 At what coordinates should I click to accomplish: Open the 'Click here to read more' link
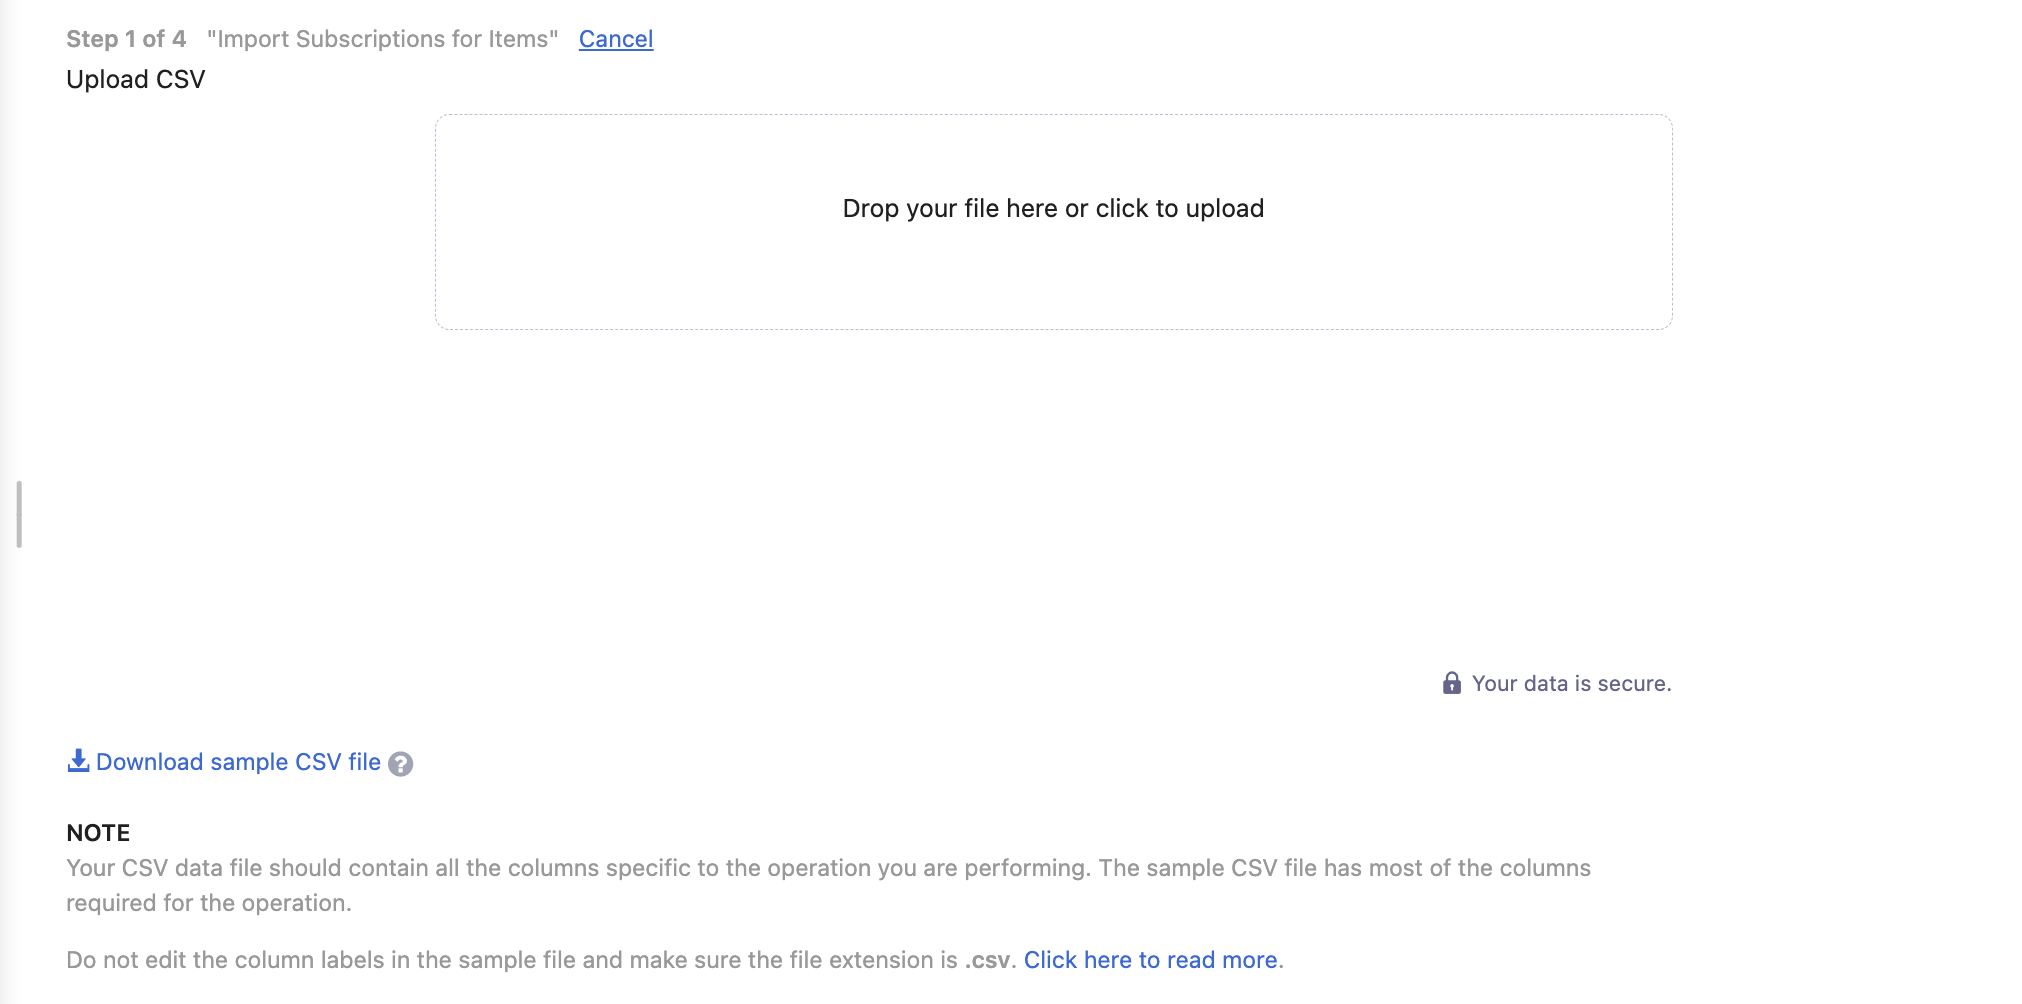click(1150, 960)
